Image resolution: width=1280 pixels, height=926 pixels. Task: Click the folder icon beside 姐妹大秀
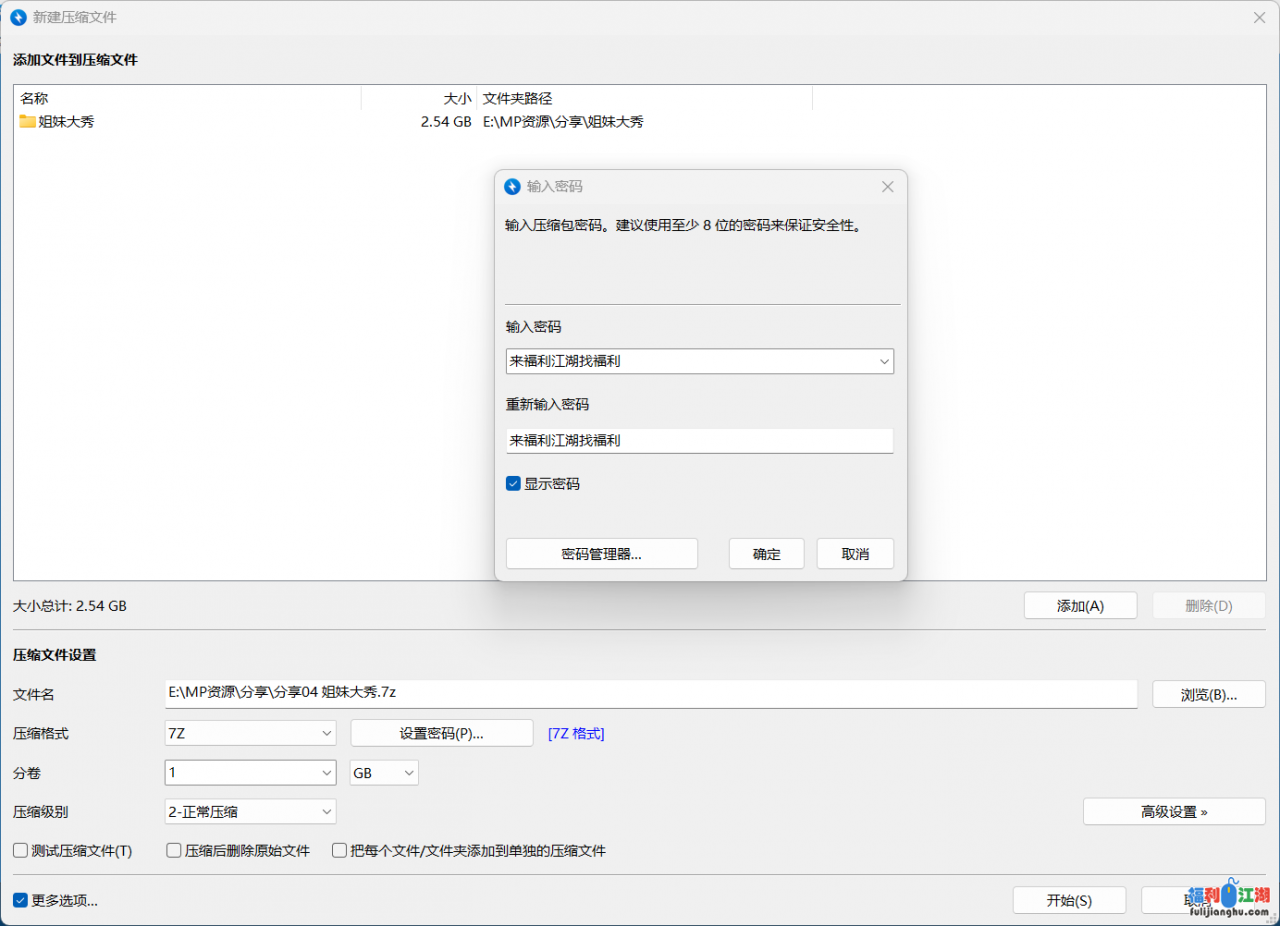point(27,122)
